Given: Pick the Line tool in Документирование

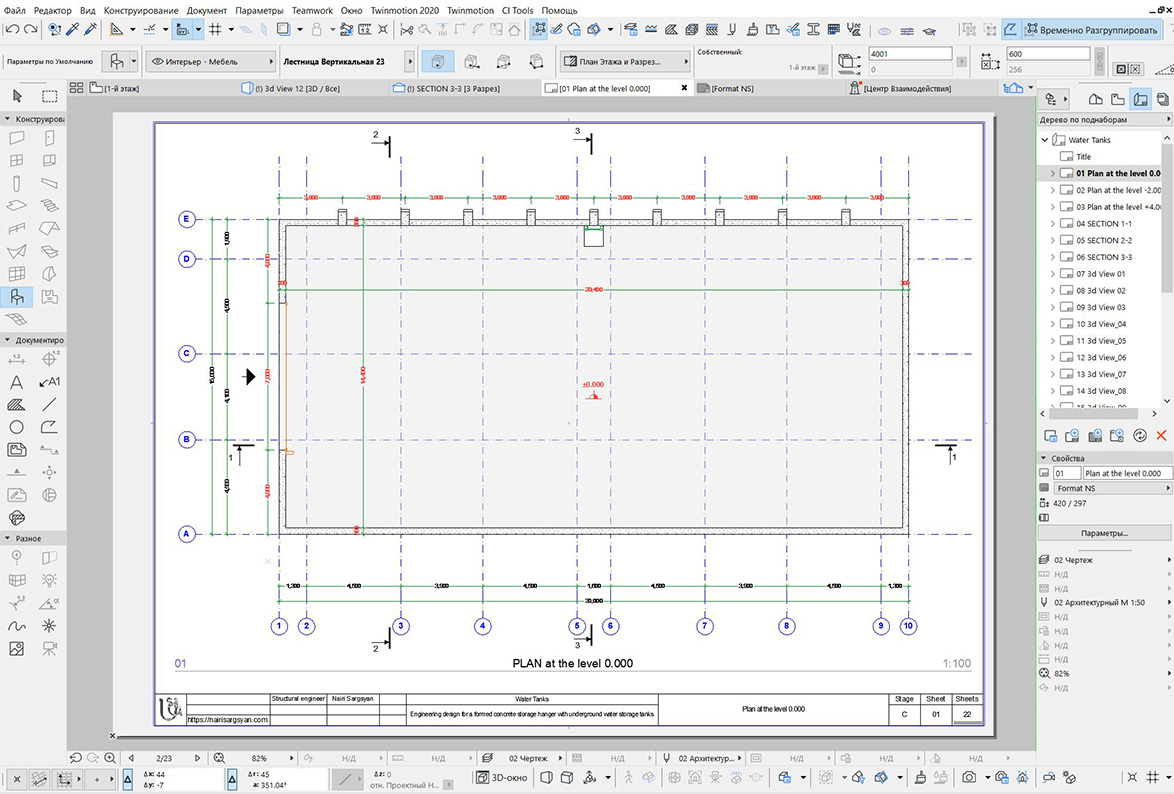Looking at the screenshot, I should 49,404.
